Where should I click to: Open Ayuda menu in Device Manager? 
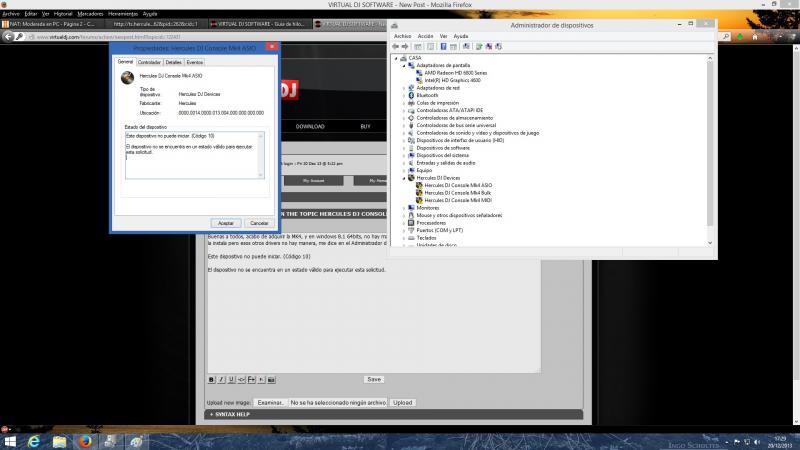[x=461, y=36]
